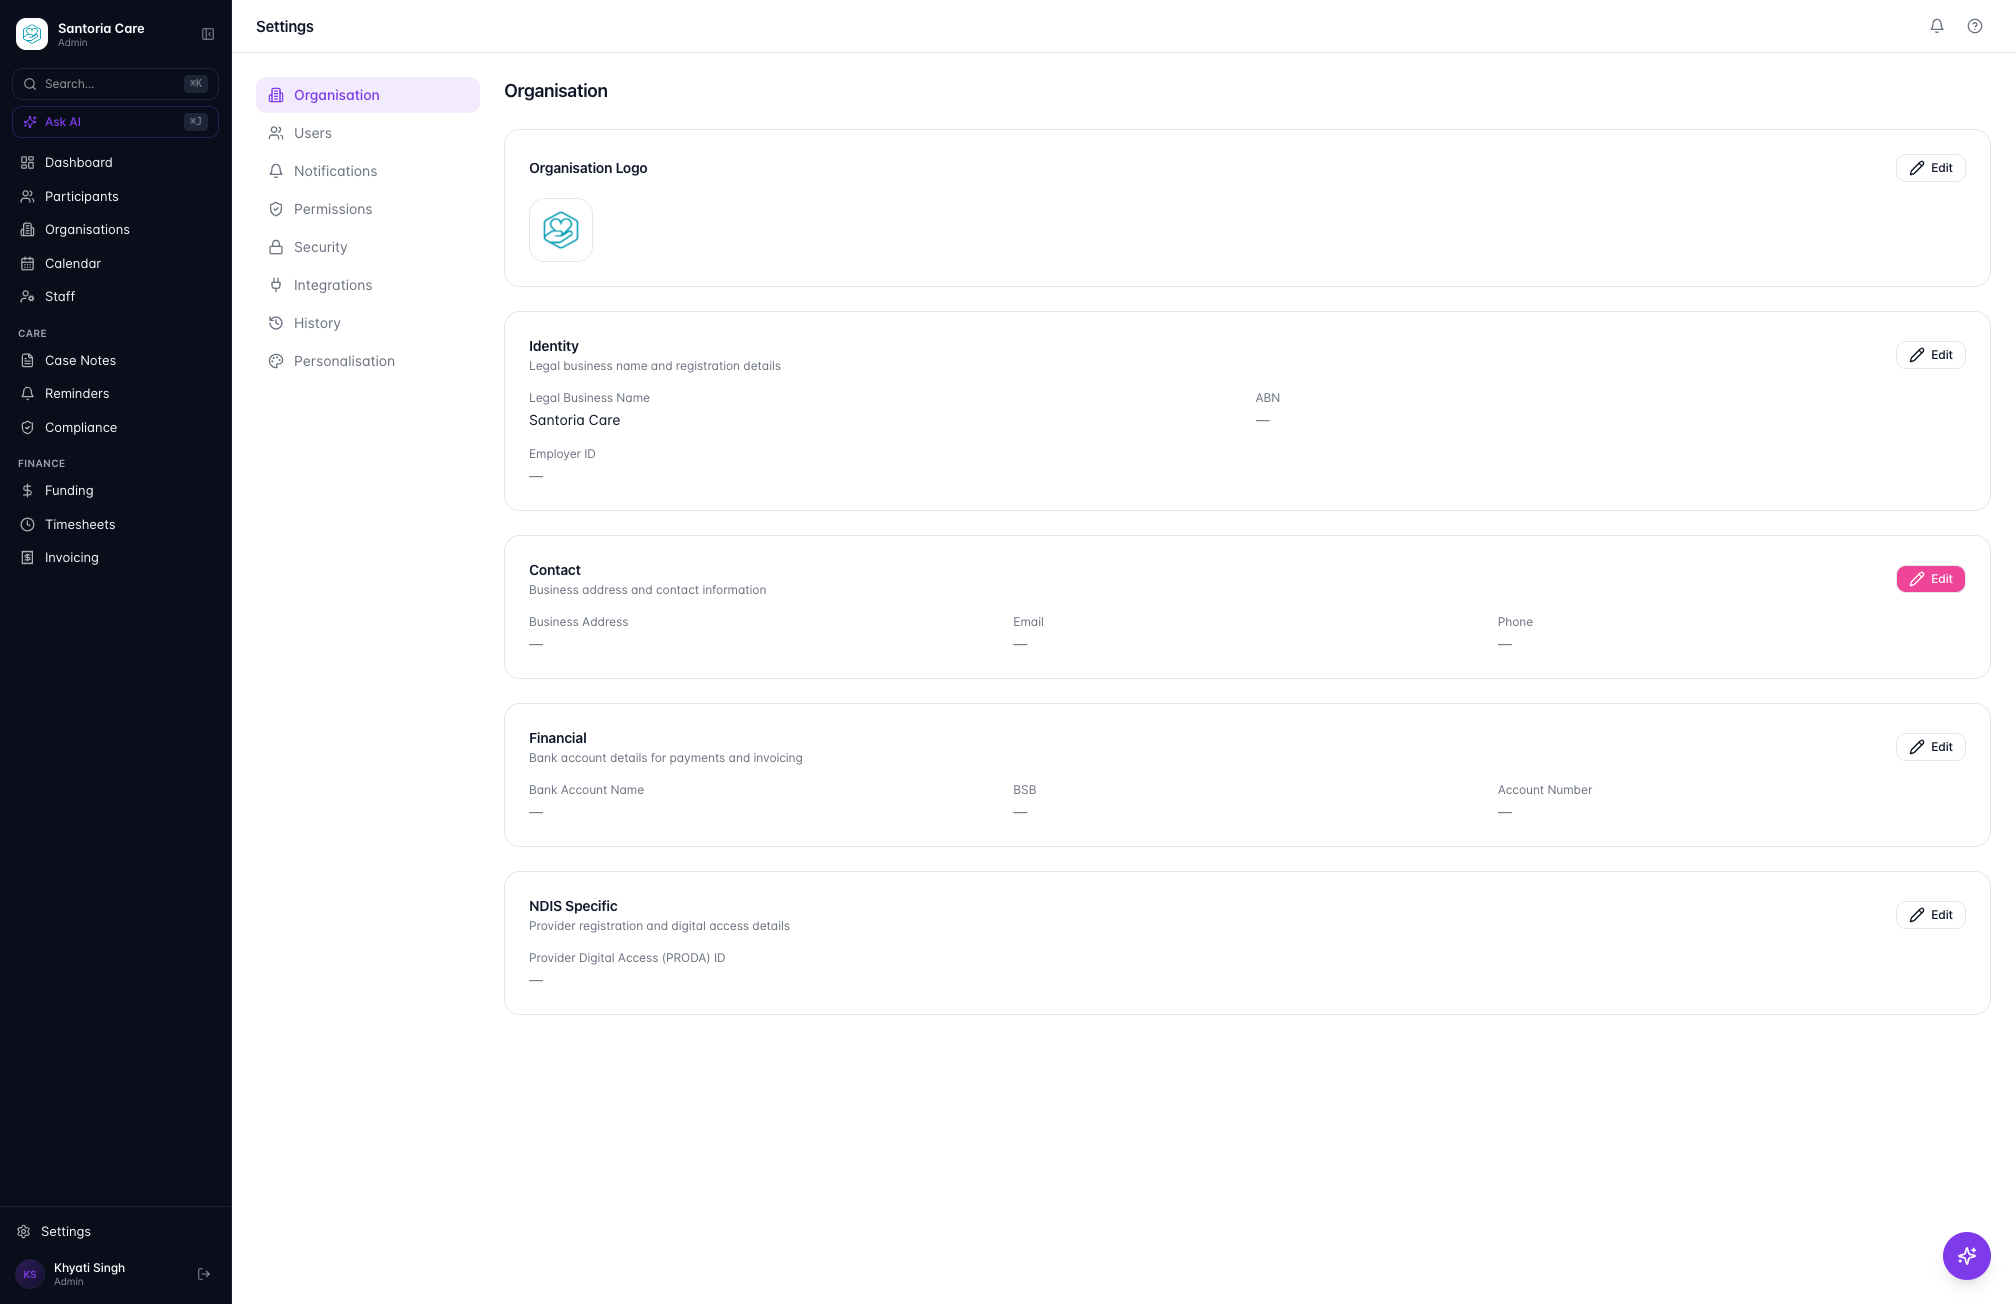Click the KS user avatar
The height and width of the screenshot is (1304, 2015).
coord(30,1274)
